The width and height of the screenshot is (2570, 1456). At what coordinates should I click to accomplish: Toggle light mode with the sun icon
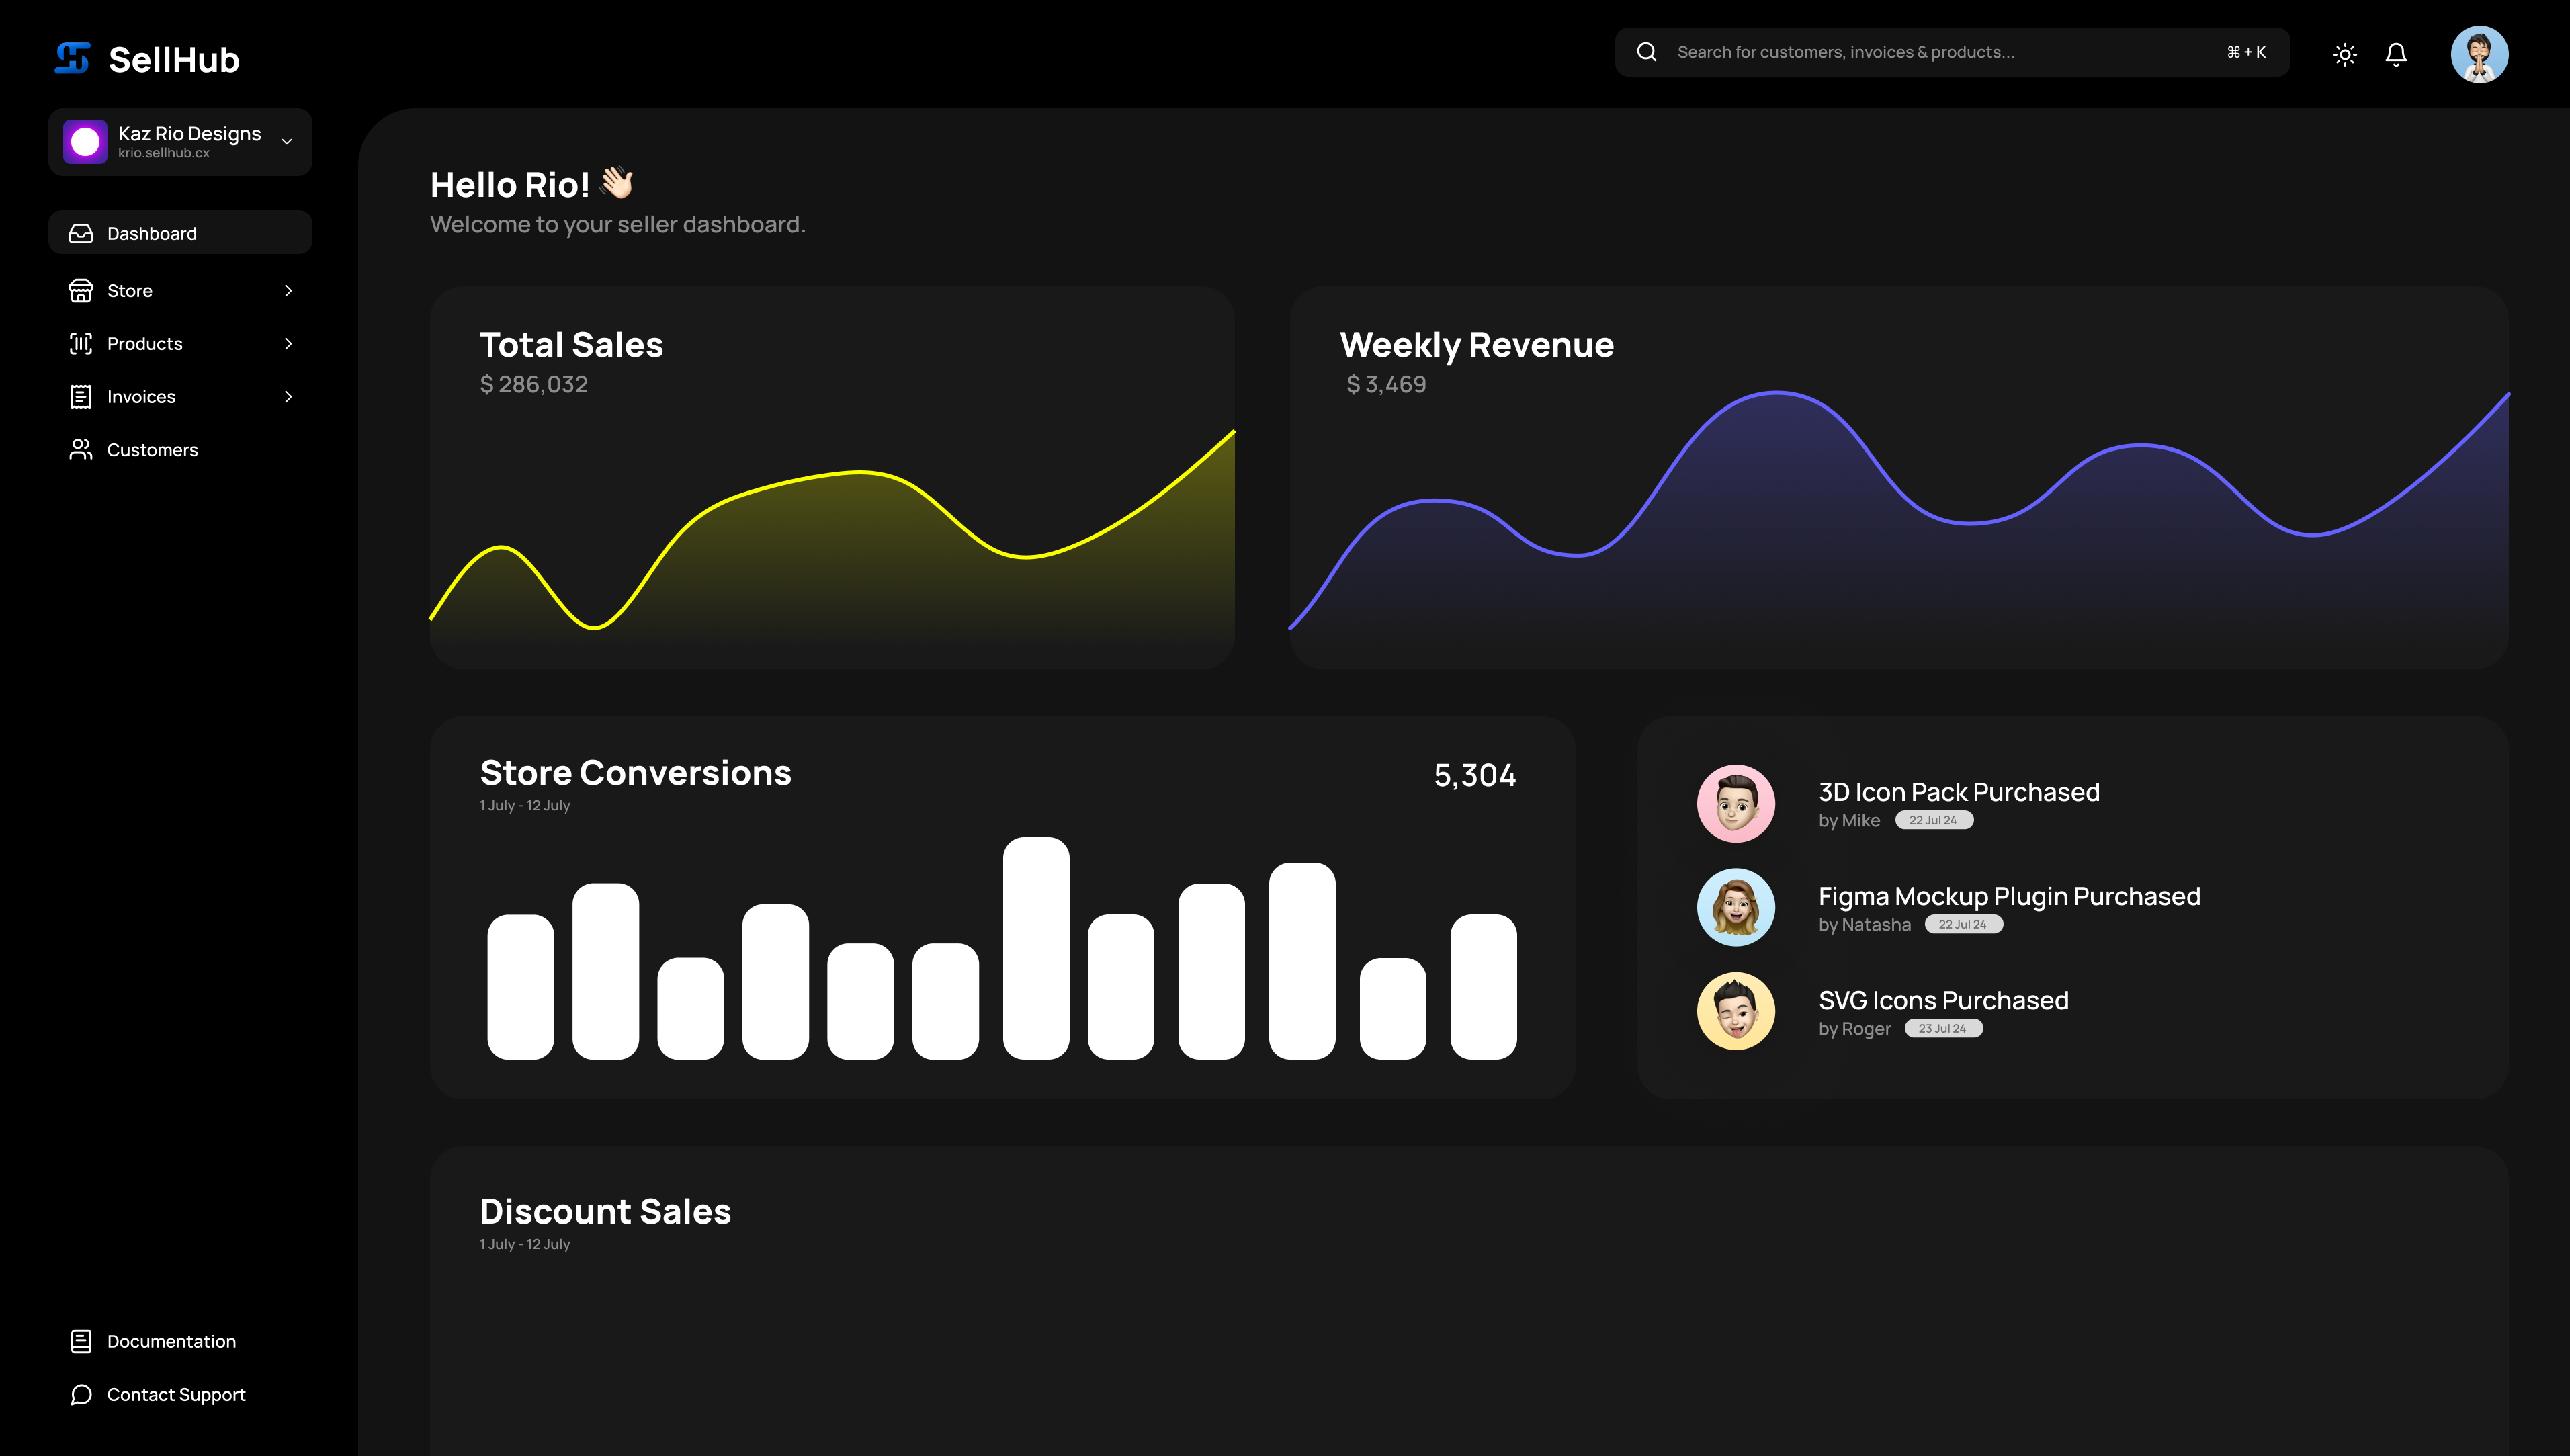[2345, 54]
